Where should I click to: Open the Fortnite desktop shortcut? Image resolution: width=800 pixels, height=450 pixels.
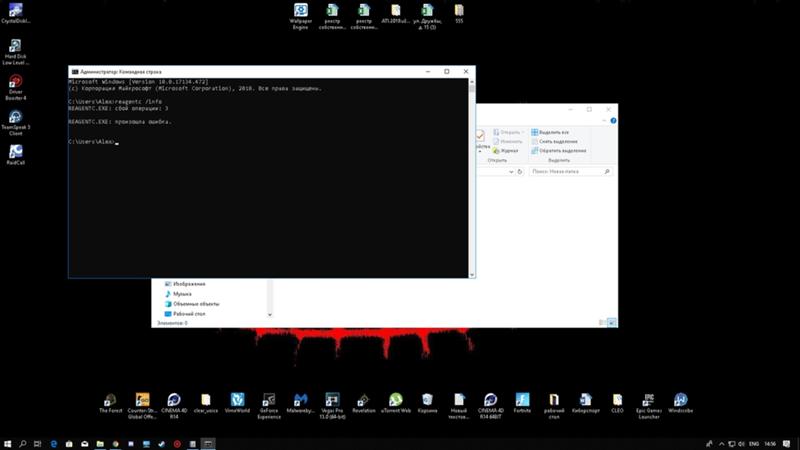[522, 403]
